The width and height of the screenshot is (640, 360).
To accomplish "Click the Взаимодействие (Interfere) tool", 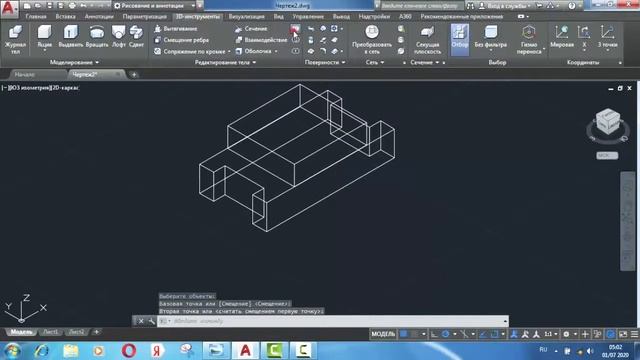I will point(261,40).
